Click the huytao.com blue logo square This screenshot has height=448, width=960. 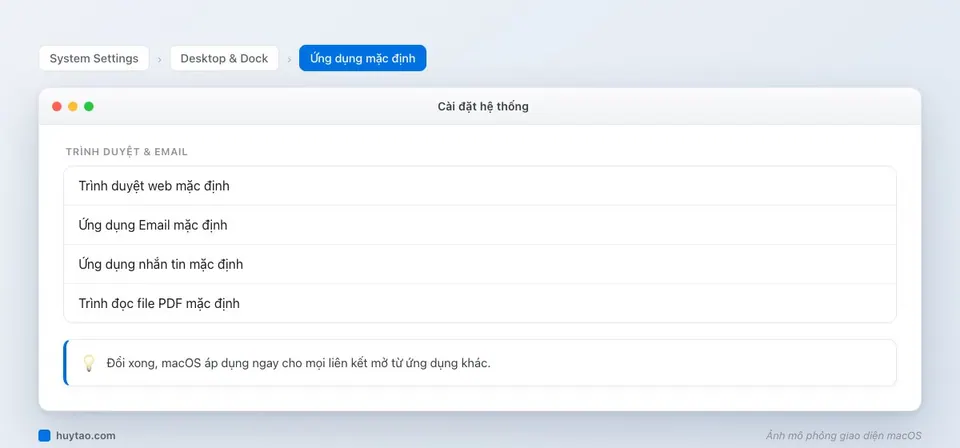(44, 436)
